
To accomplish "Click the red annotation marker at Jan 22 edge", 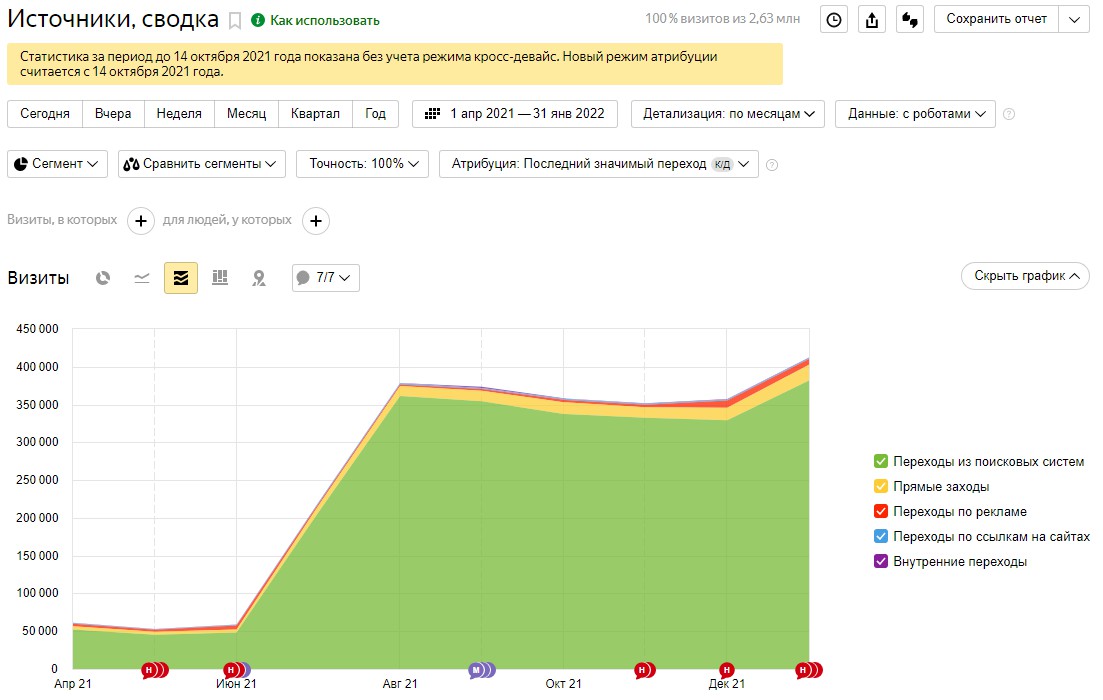I will 803,670.
